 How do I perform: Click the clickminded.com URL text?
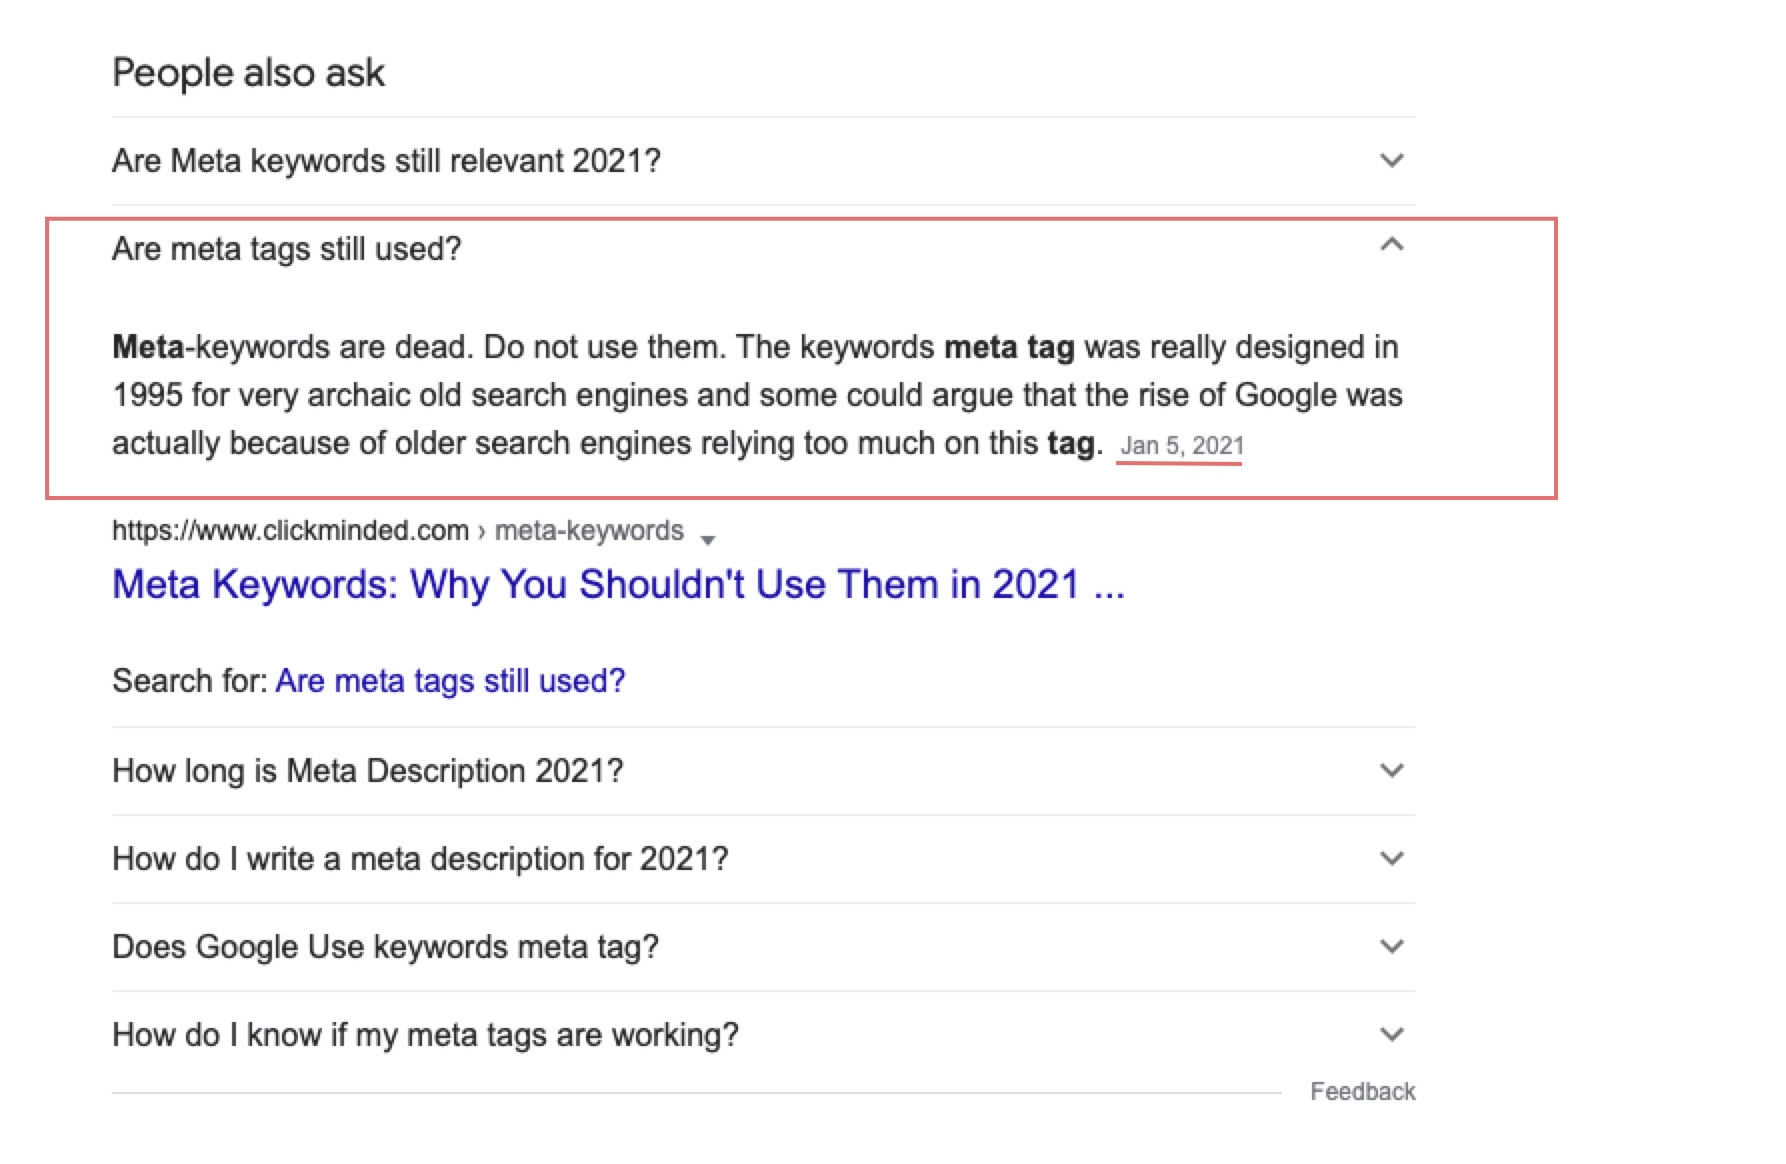point(290,530)
